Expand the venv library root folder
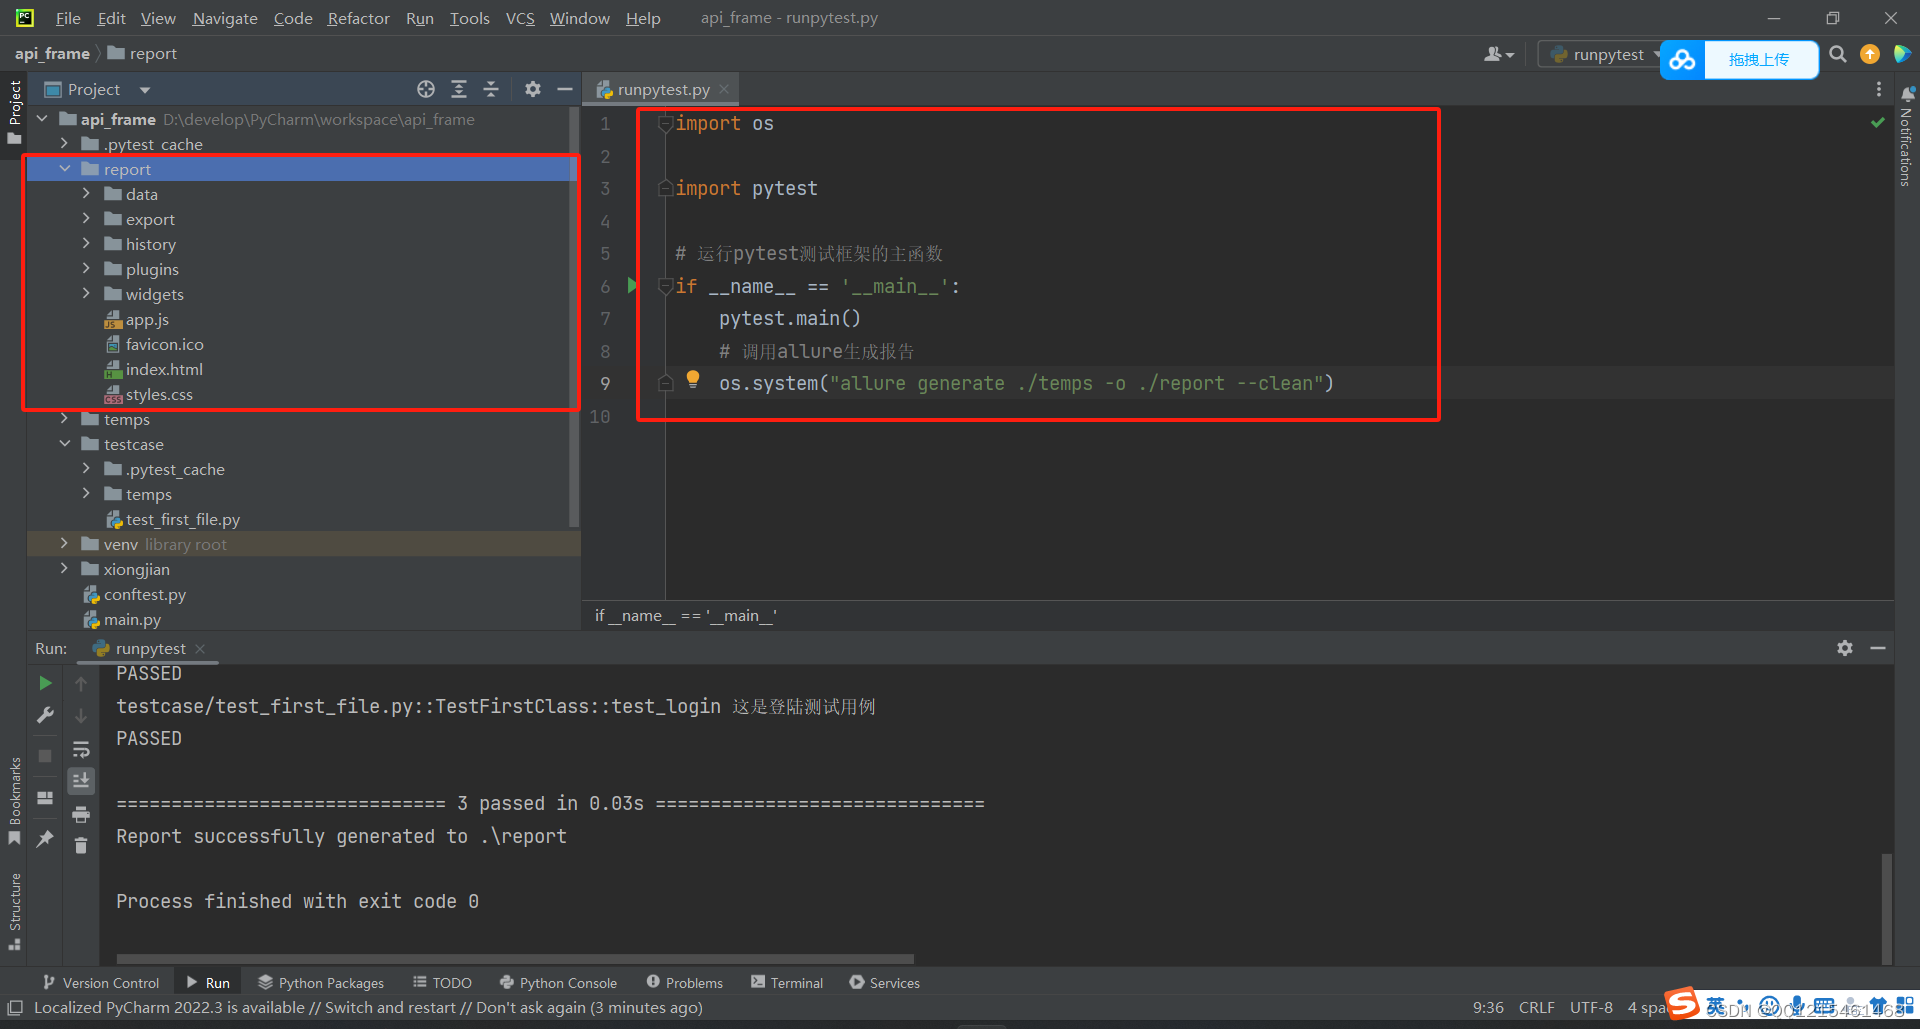This screenshot has width=1920, height=1029. pos(65,544)
